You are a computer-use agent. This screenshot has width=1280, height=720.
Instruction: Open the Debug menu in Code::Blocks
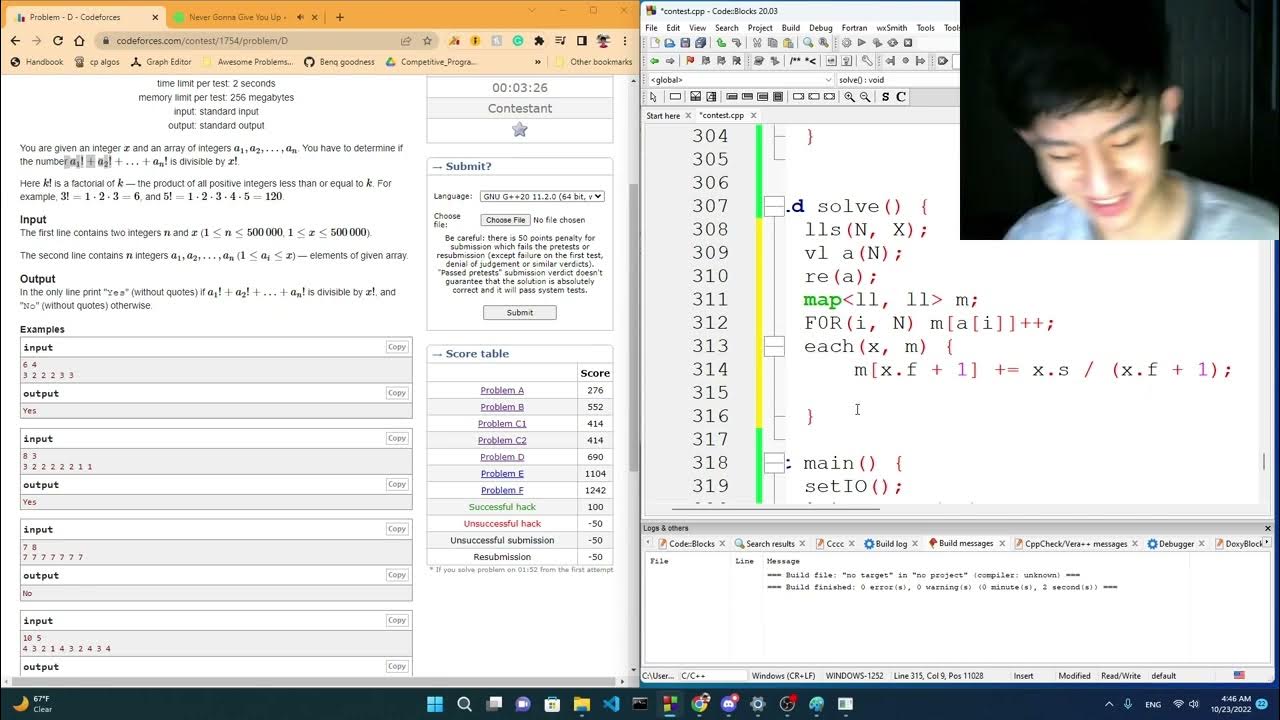[x=820, y=28]
